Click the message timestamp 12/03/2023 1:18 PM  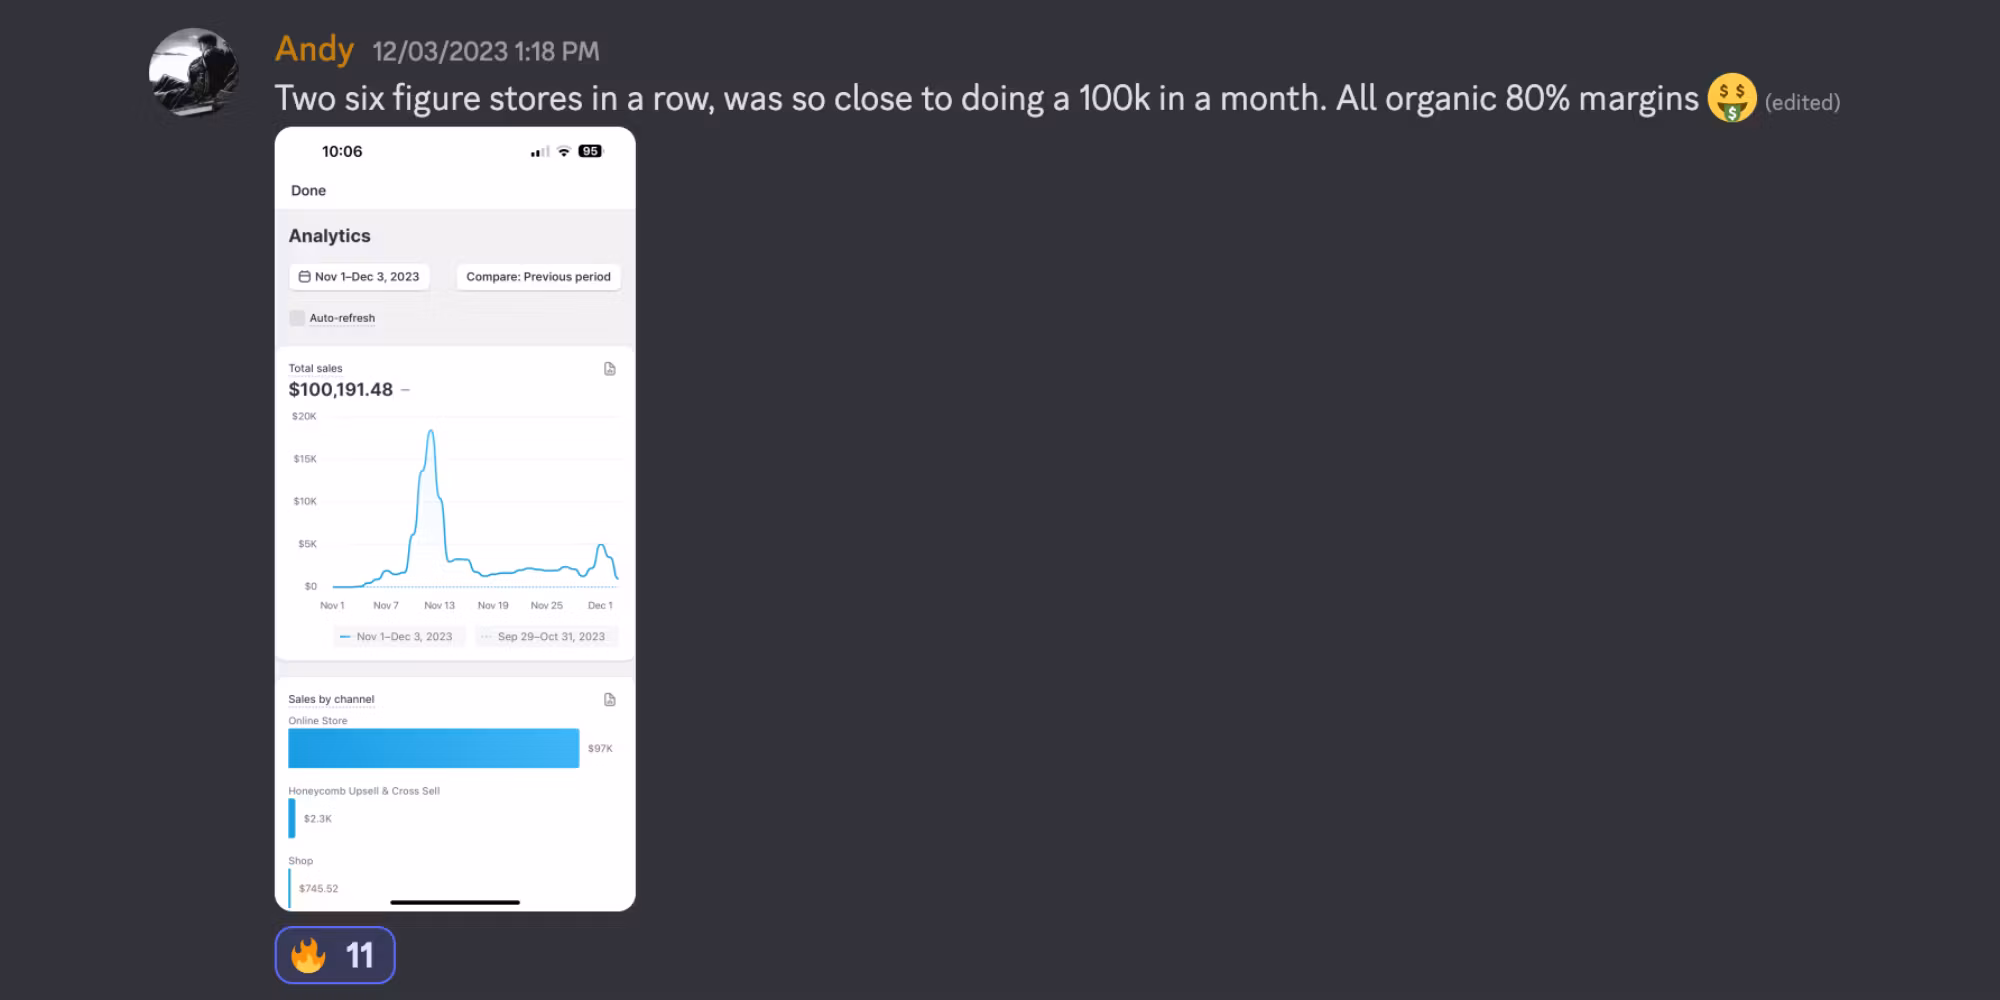tap(486, 52)
